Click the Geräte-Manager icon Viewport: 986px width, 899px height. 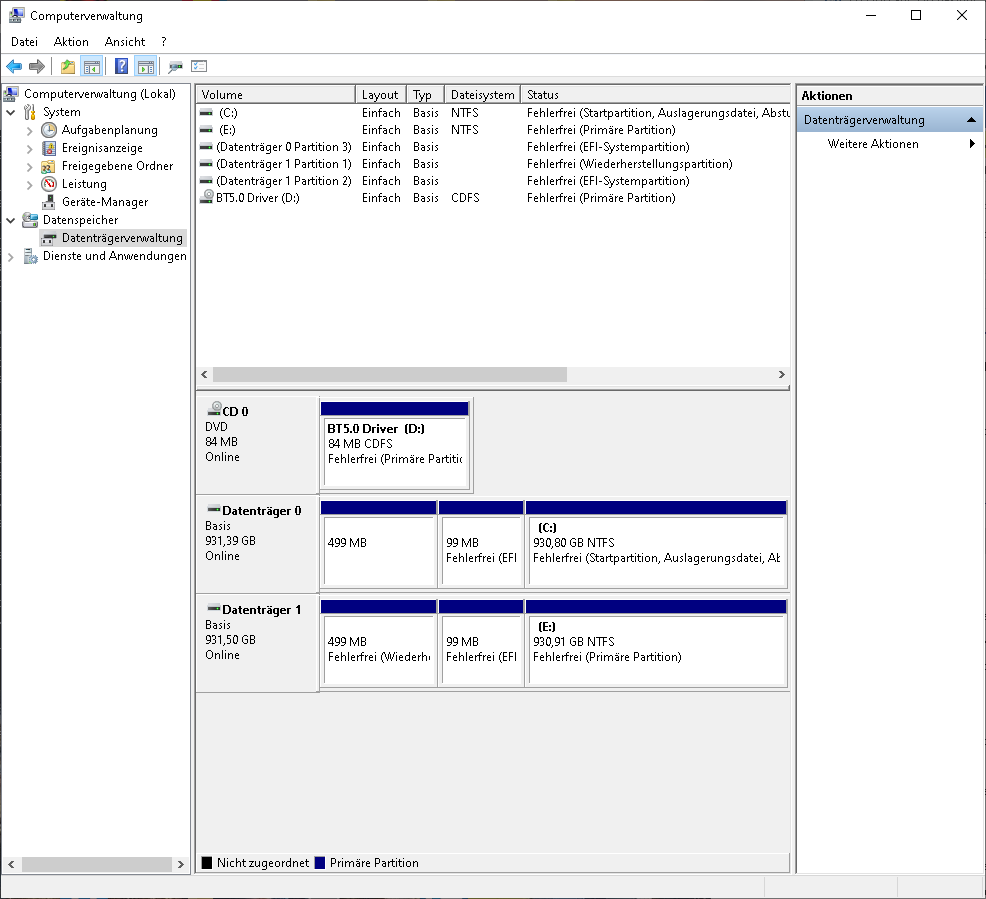tap(48, 202)
